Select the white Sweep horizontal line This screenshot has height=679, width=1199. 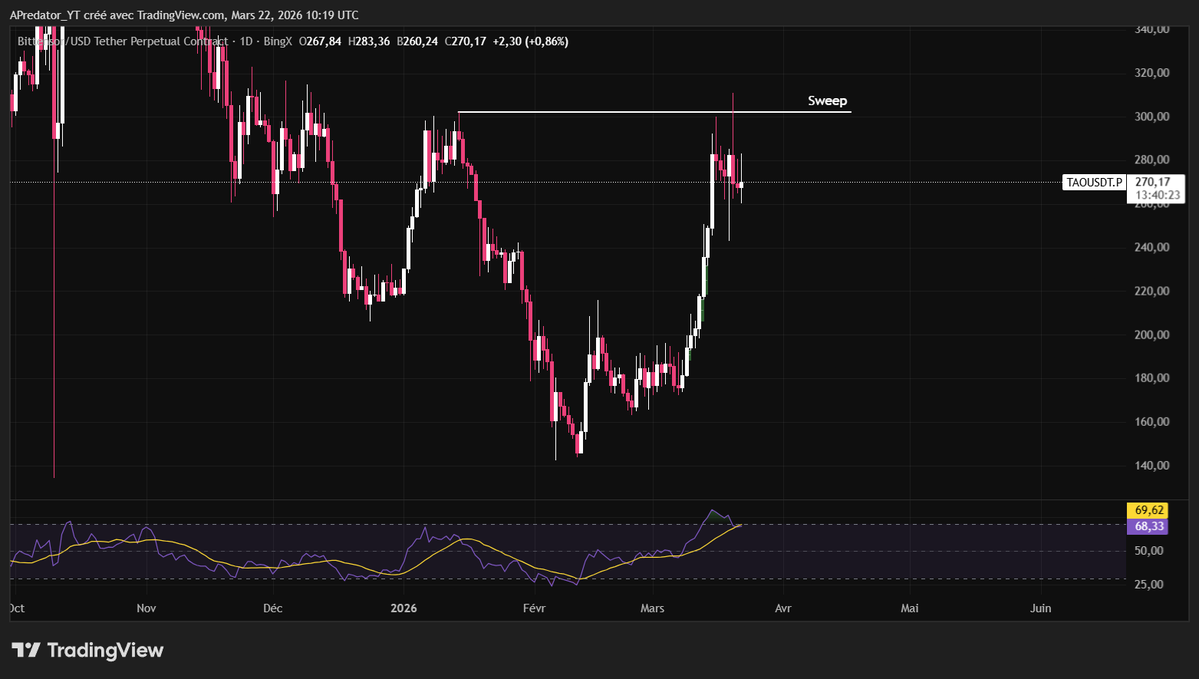tap(655, 112)
